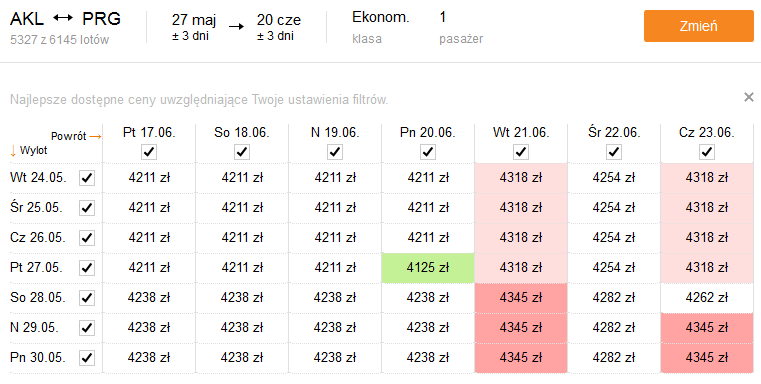Toggle the Wt 21.06. column checkbox

(x=521, y=152)
